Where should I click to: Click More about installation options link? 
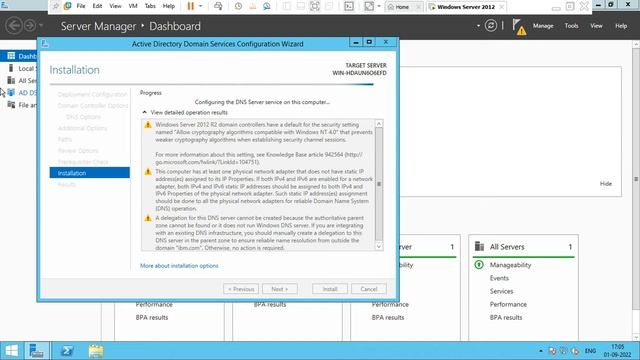click(x=179, y=266)
